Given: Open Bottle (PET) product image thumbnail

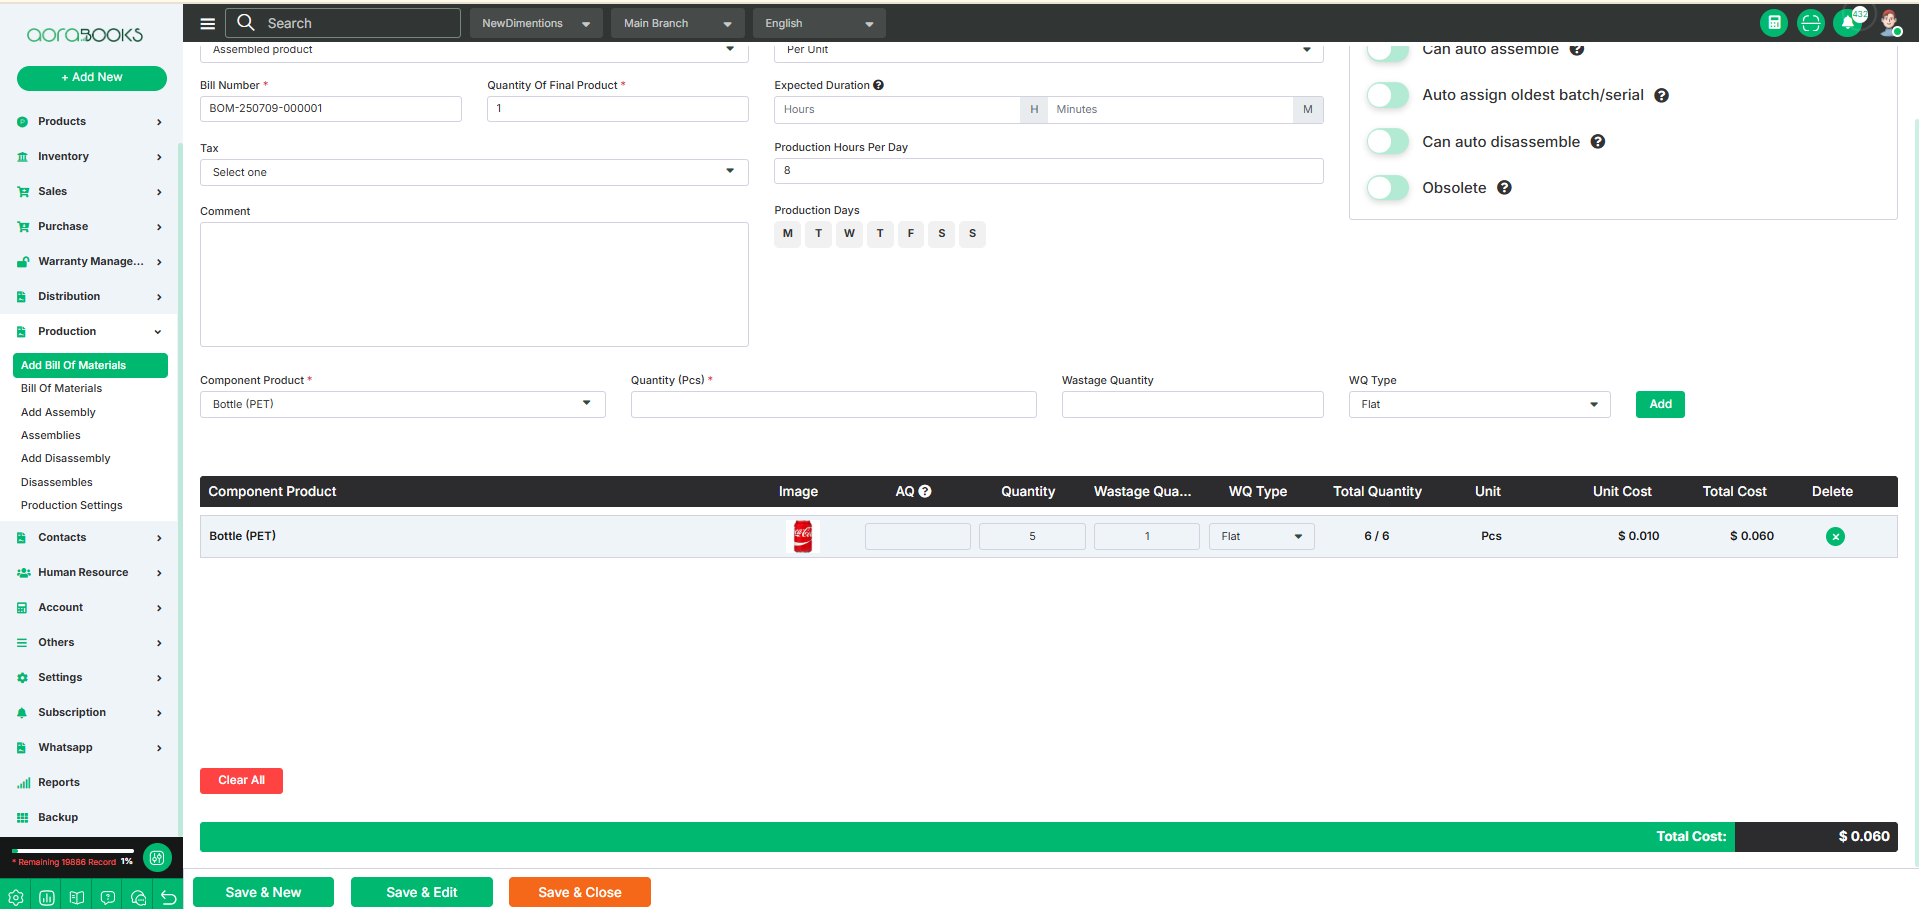Looking at the screenshot, I should [x=802, y=536].
